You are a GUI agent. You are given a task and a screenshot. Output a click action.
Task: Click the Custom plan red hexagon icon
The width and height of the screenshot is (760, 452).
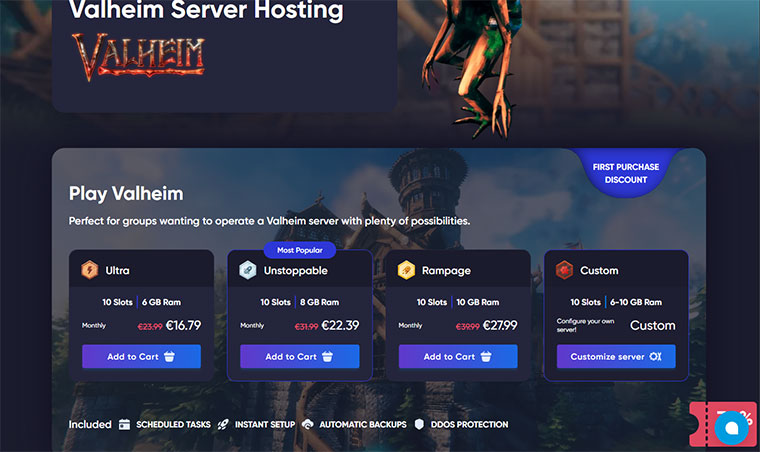564,270
